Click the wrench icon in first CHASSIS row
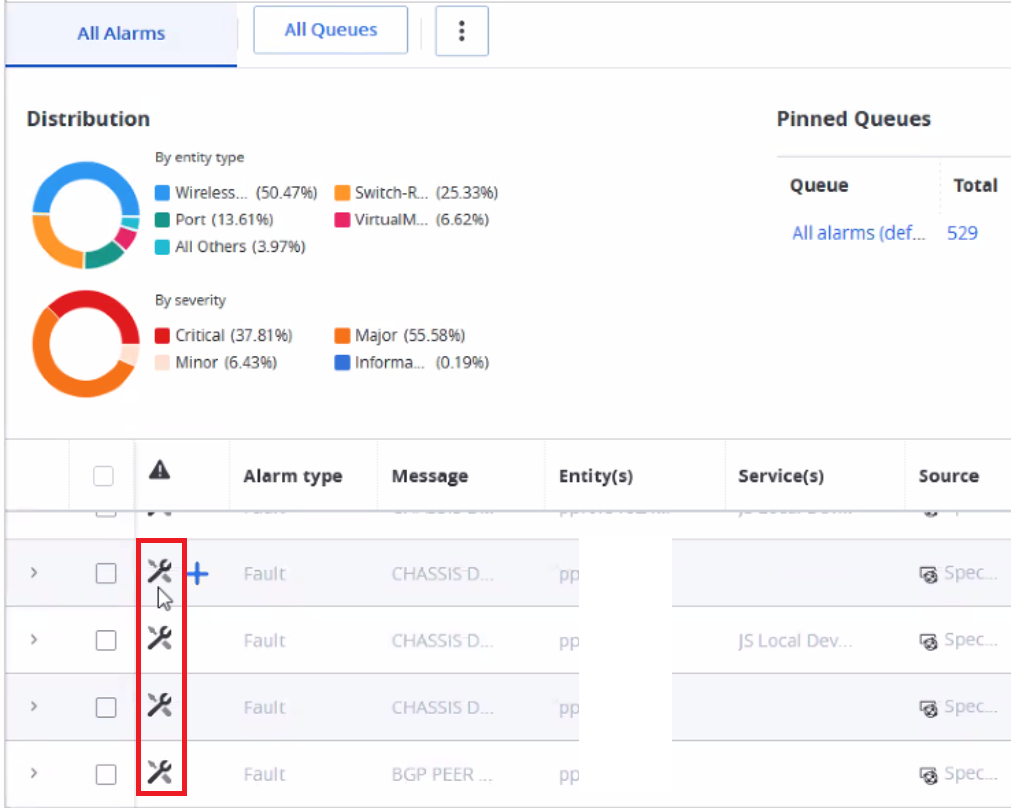The height and width of the screenshot is (808, 1011). 160,572
